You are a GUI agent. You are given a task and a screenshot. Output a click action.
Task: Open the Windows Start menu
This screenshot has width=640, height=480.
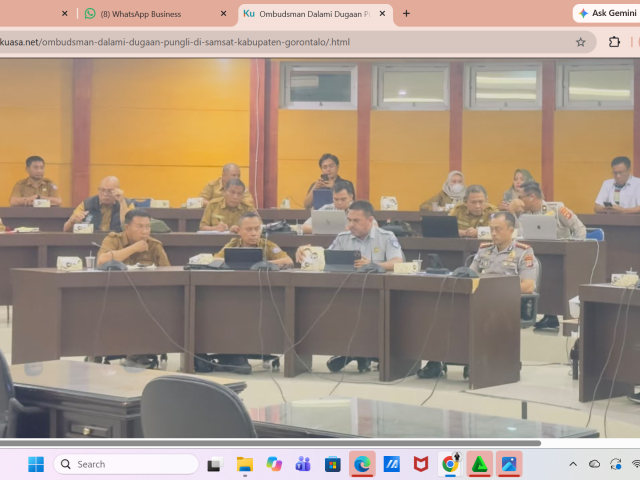36,464
